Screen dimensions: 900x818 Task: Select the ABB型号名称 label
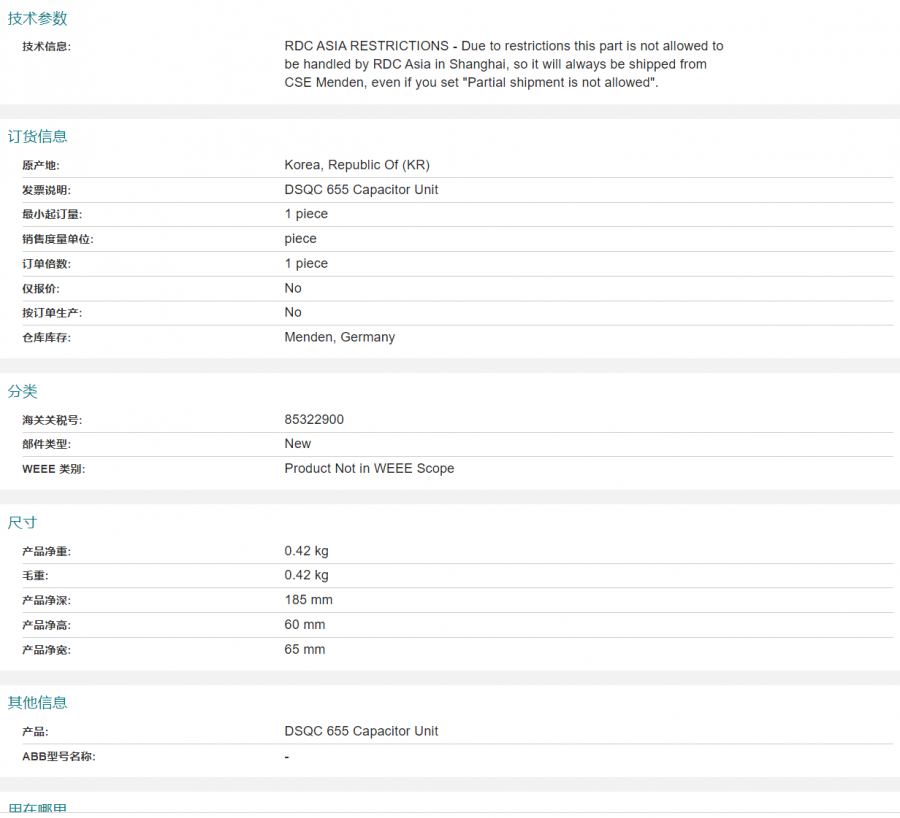(59, 757)
